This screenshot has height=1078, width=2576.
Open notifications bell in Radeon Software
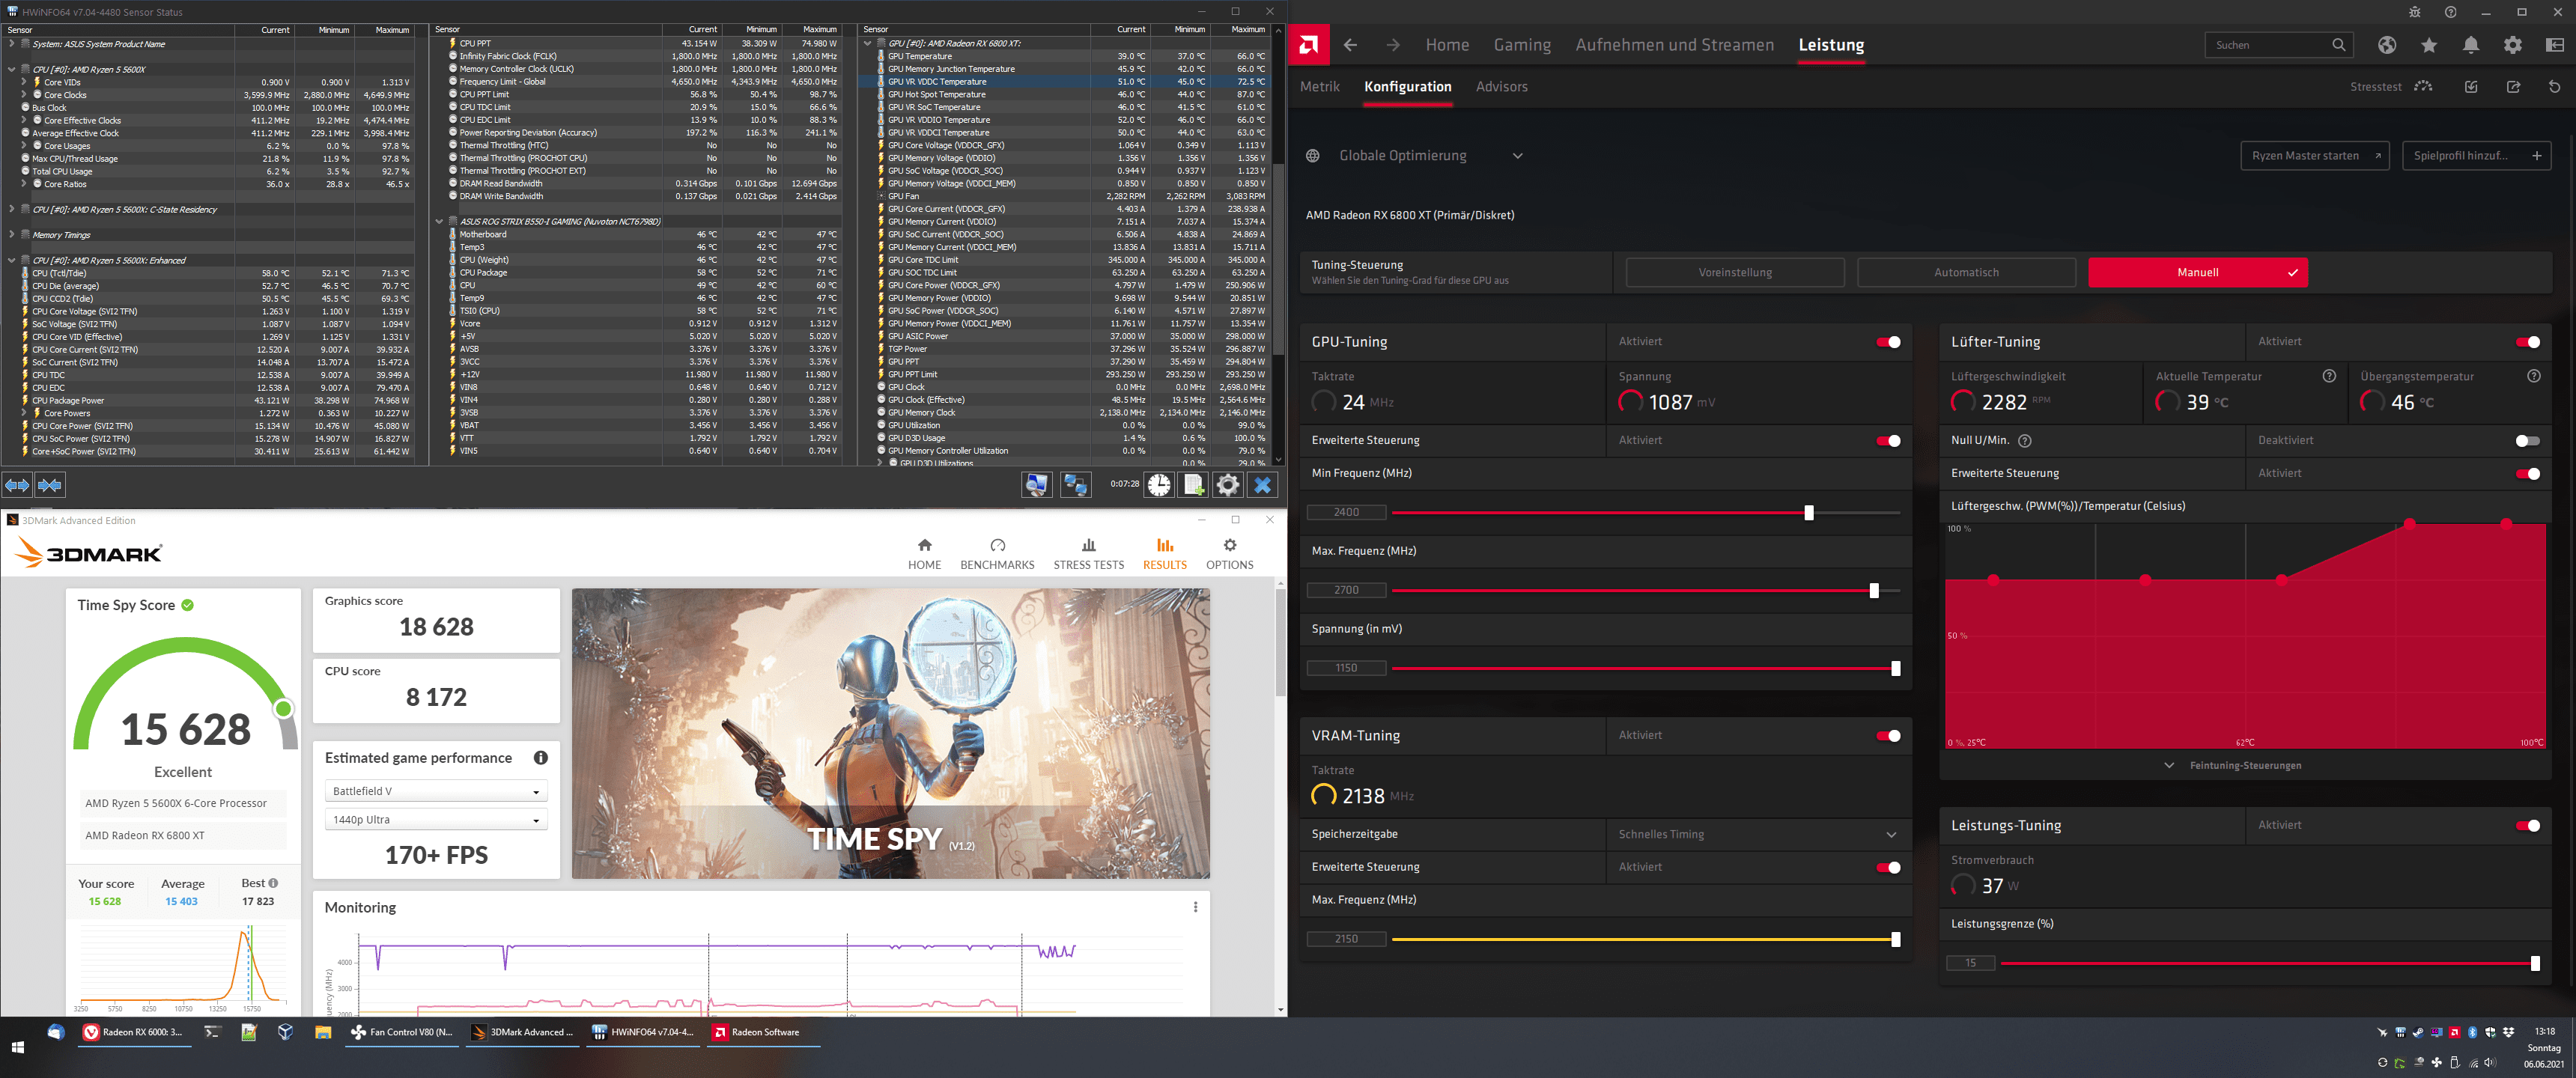click(x=2471, y=45)
